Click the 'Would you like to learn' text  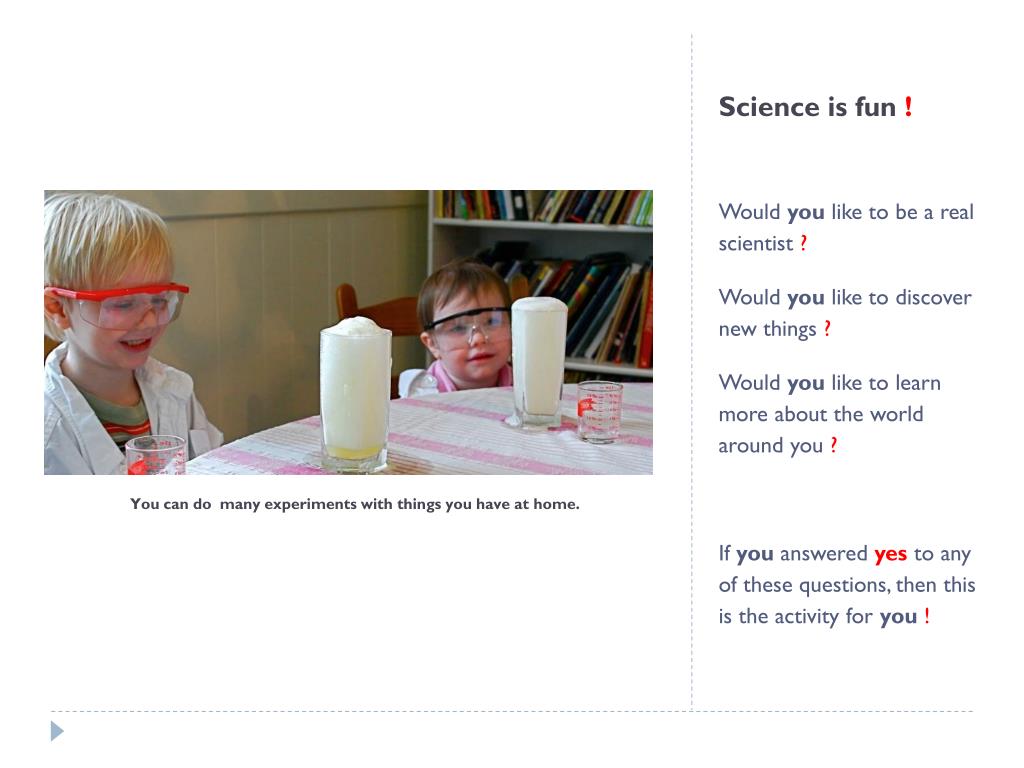pos(829,383)
